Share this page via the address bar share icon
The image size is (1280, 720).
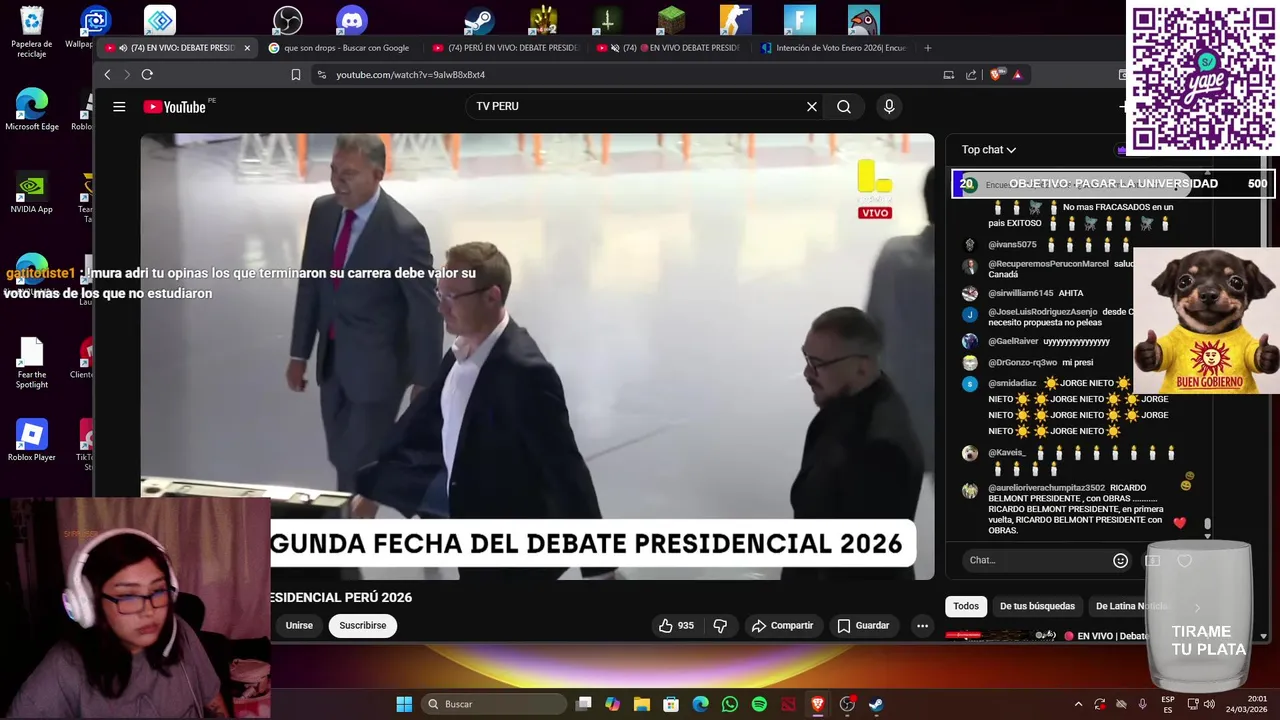(971, 75)
